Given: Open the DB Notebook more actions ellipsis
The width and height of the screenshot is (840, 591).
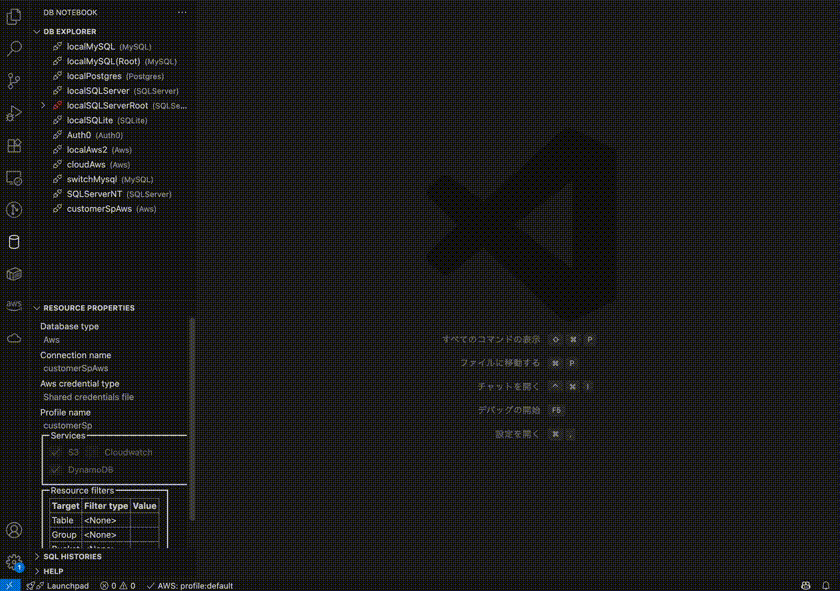Looking at the screenshot, I should pyautogui.click(x=182, y=12).
